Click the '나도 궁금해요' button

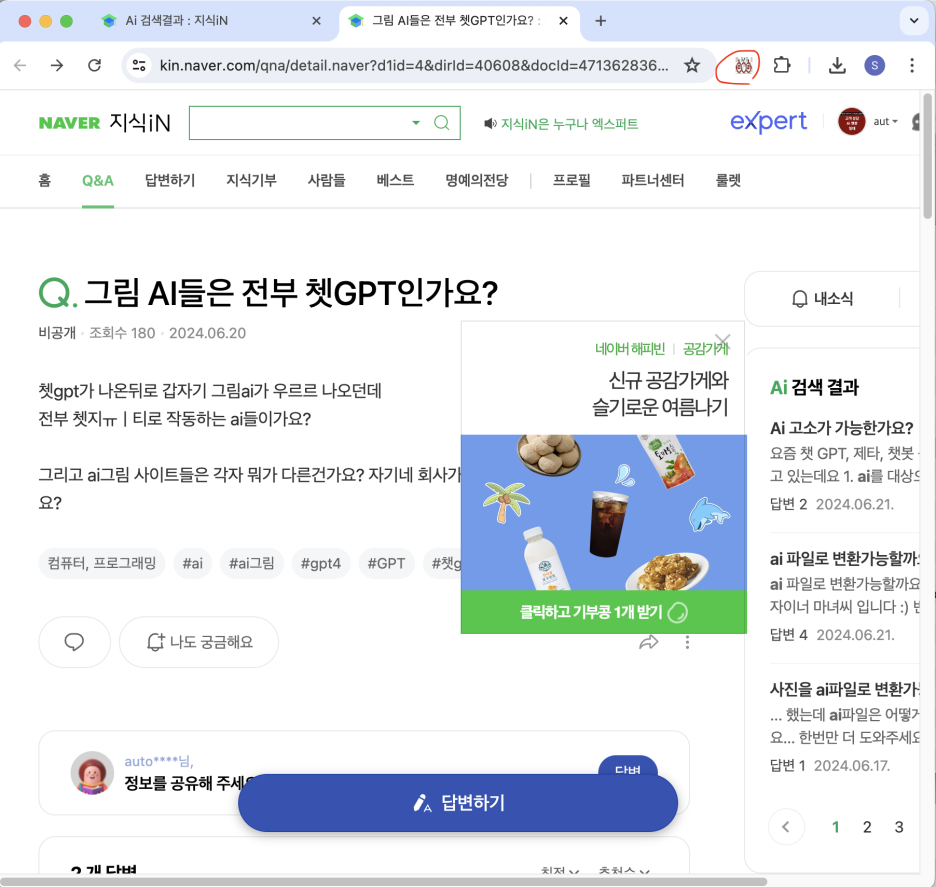pos(199,642)
